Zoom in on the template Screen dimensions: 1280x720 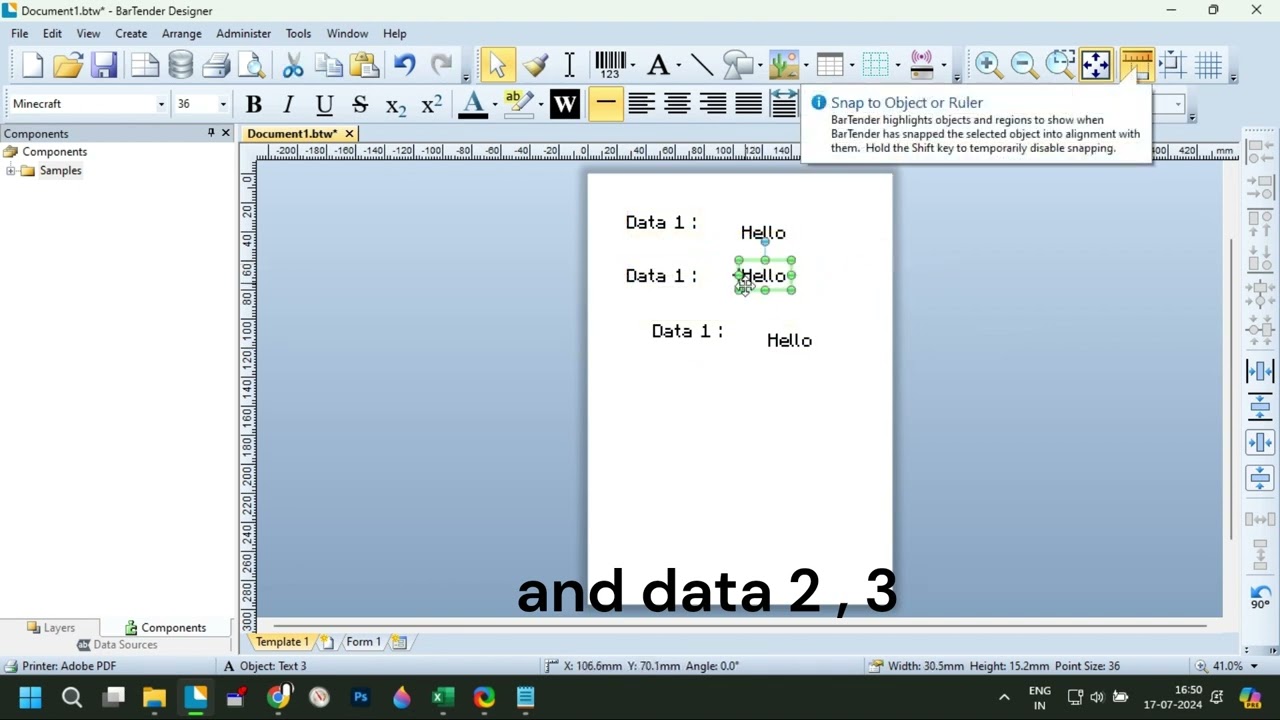(988, 65)
